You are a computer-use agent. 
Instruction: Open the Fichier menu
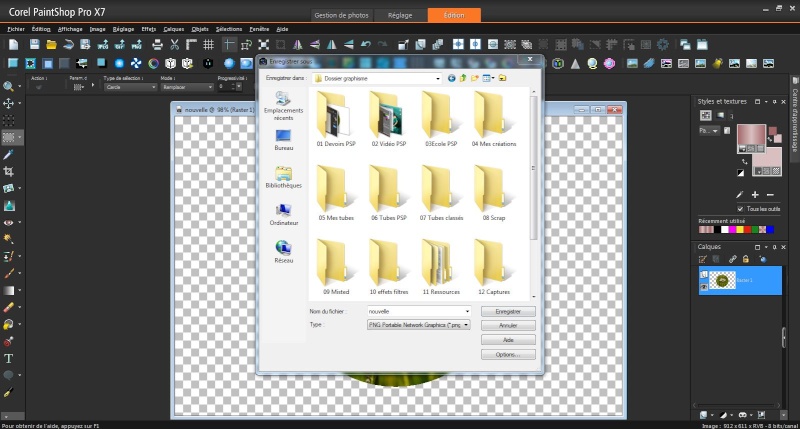click(16, 29)
